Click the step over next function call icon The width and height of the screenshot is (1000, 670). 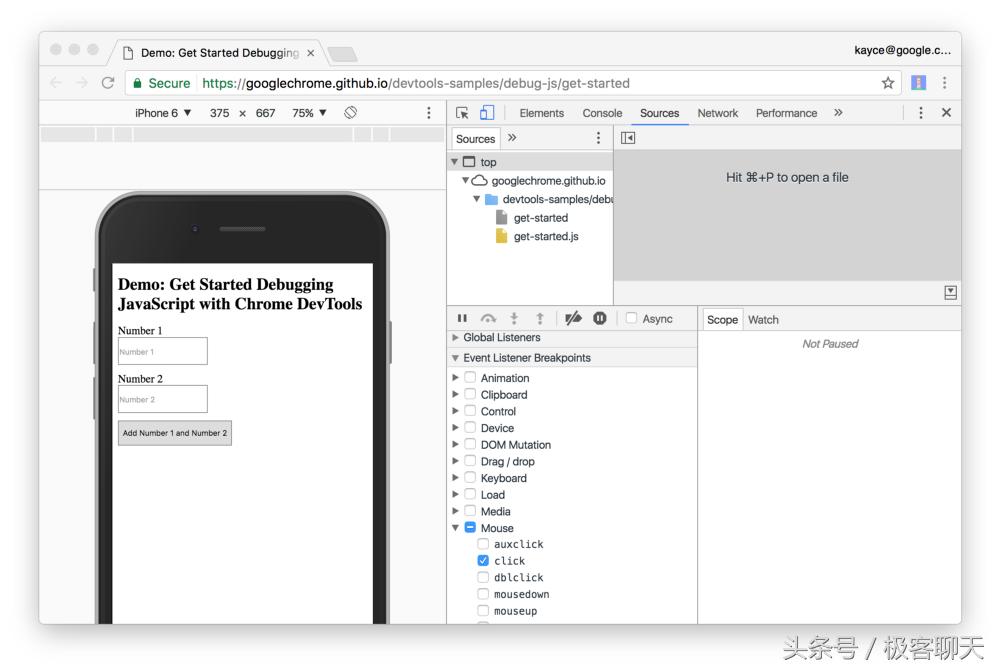pos(488,318)
